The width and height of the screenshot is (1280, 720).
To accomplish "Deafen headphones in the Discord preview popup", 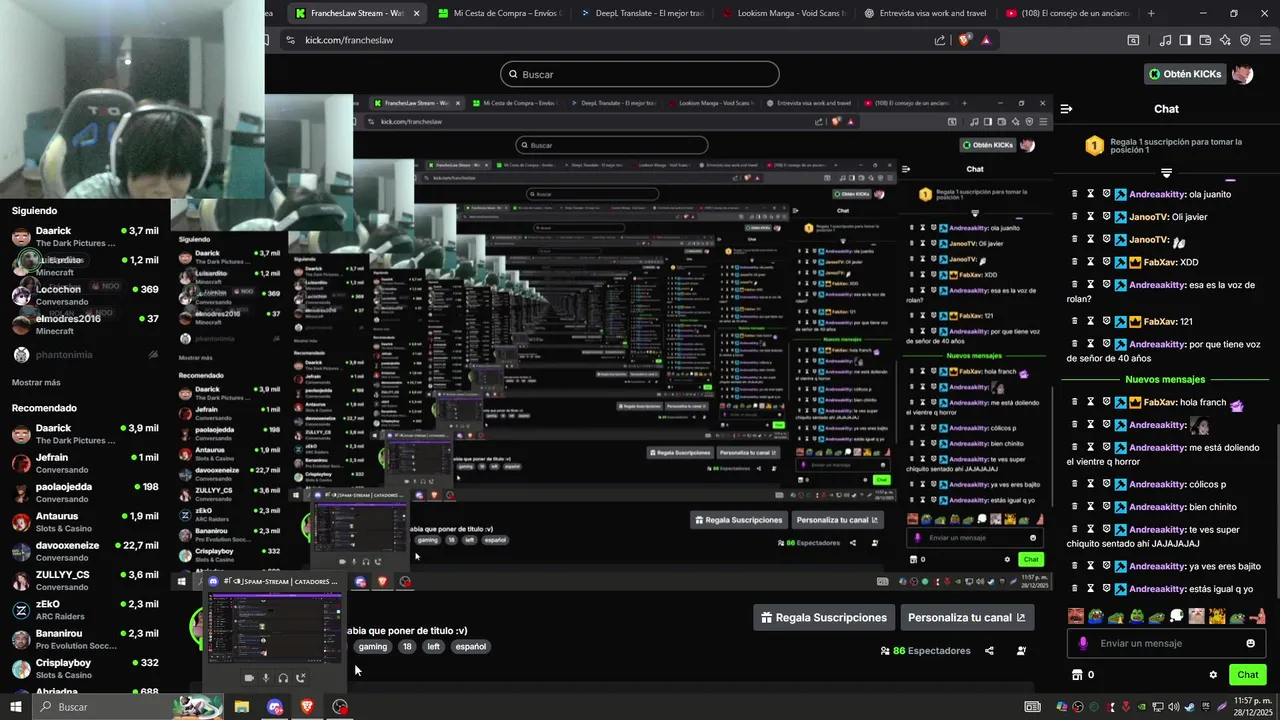I will pos(283,678).
